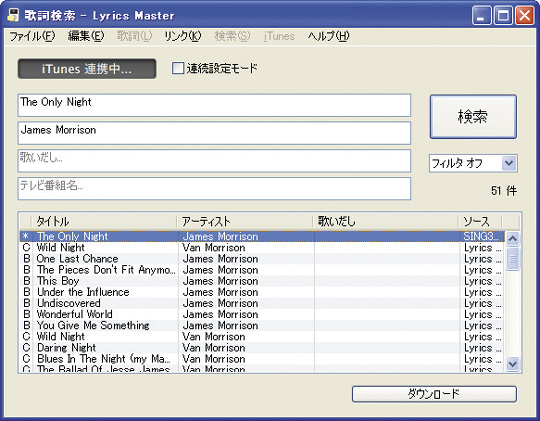Minimize the Lyrics Master window

pos(482,16)
